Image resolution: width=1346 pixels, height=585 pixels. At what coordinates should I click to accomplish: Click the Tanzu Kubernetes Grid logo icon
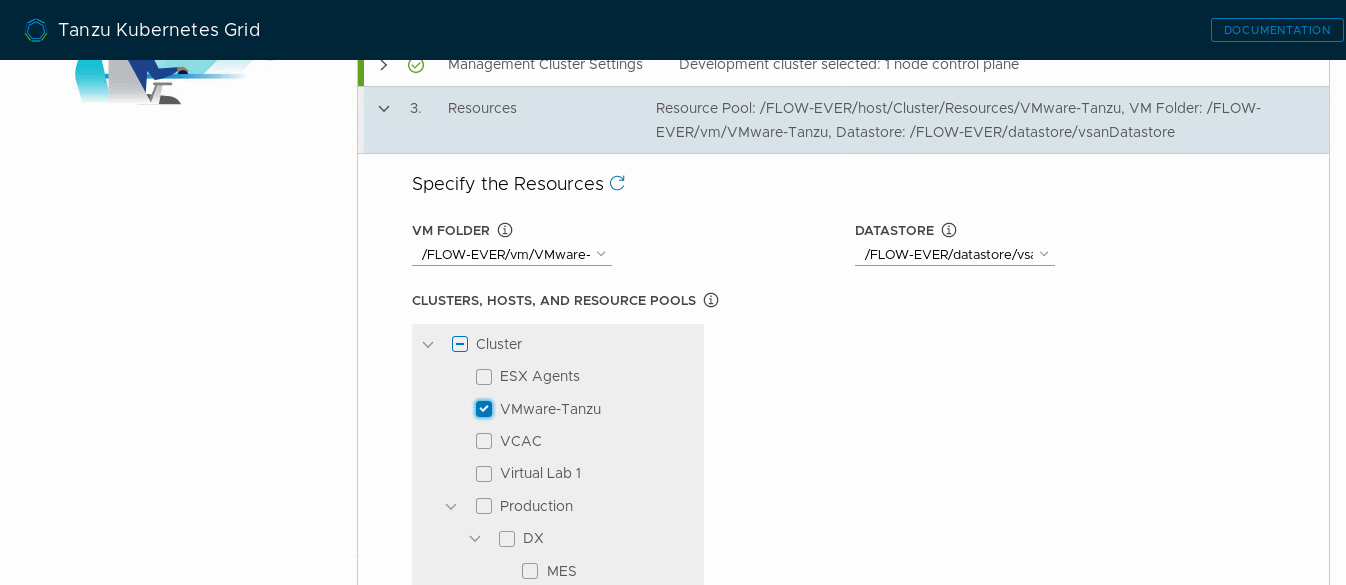(36, 30)
